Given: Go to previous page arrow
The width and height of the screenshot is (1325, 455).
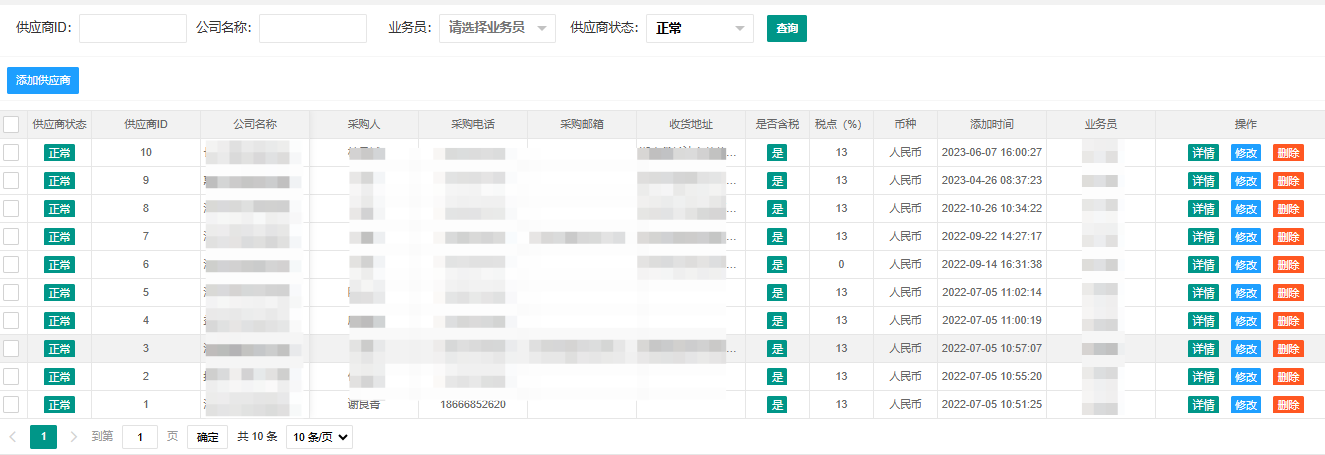Looking at the screenshot, I should [x=13, y=437].
